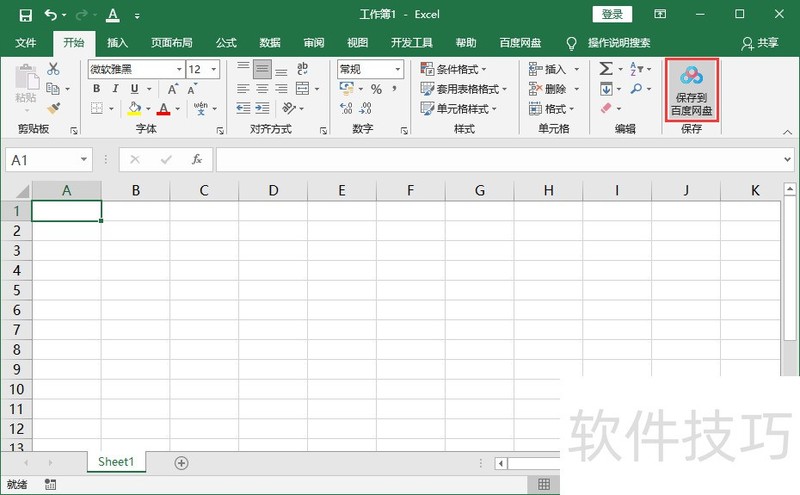Open the font name dropdown
800x495 pixels.
point(179,69)
